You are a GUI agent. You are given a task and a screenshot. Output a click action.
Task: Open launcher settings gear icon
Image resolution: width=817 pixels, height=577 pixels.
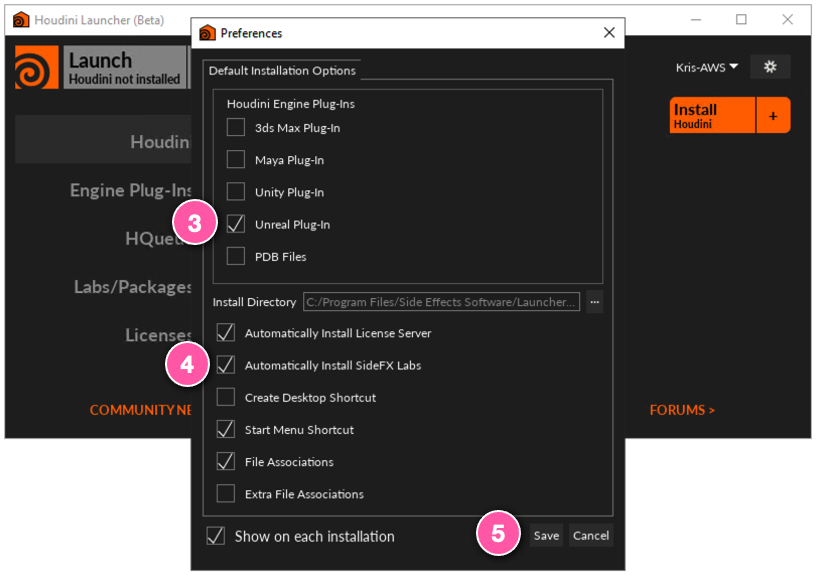(x=770, y=67)
